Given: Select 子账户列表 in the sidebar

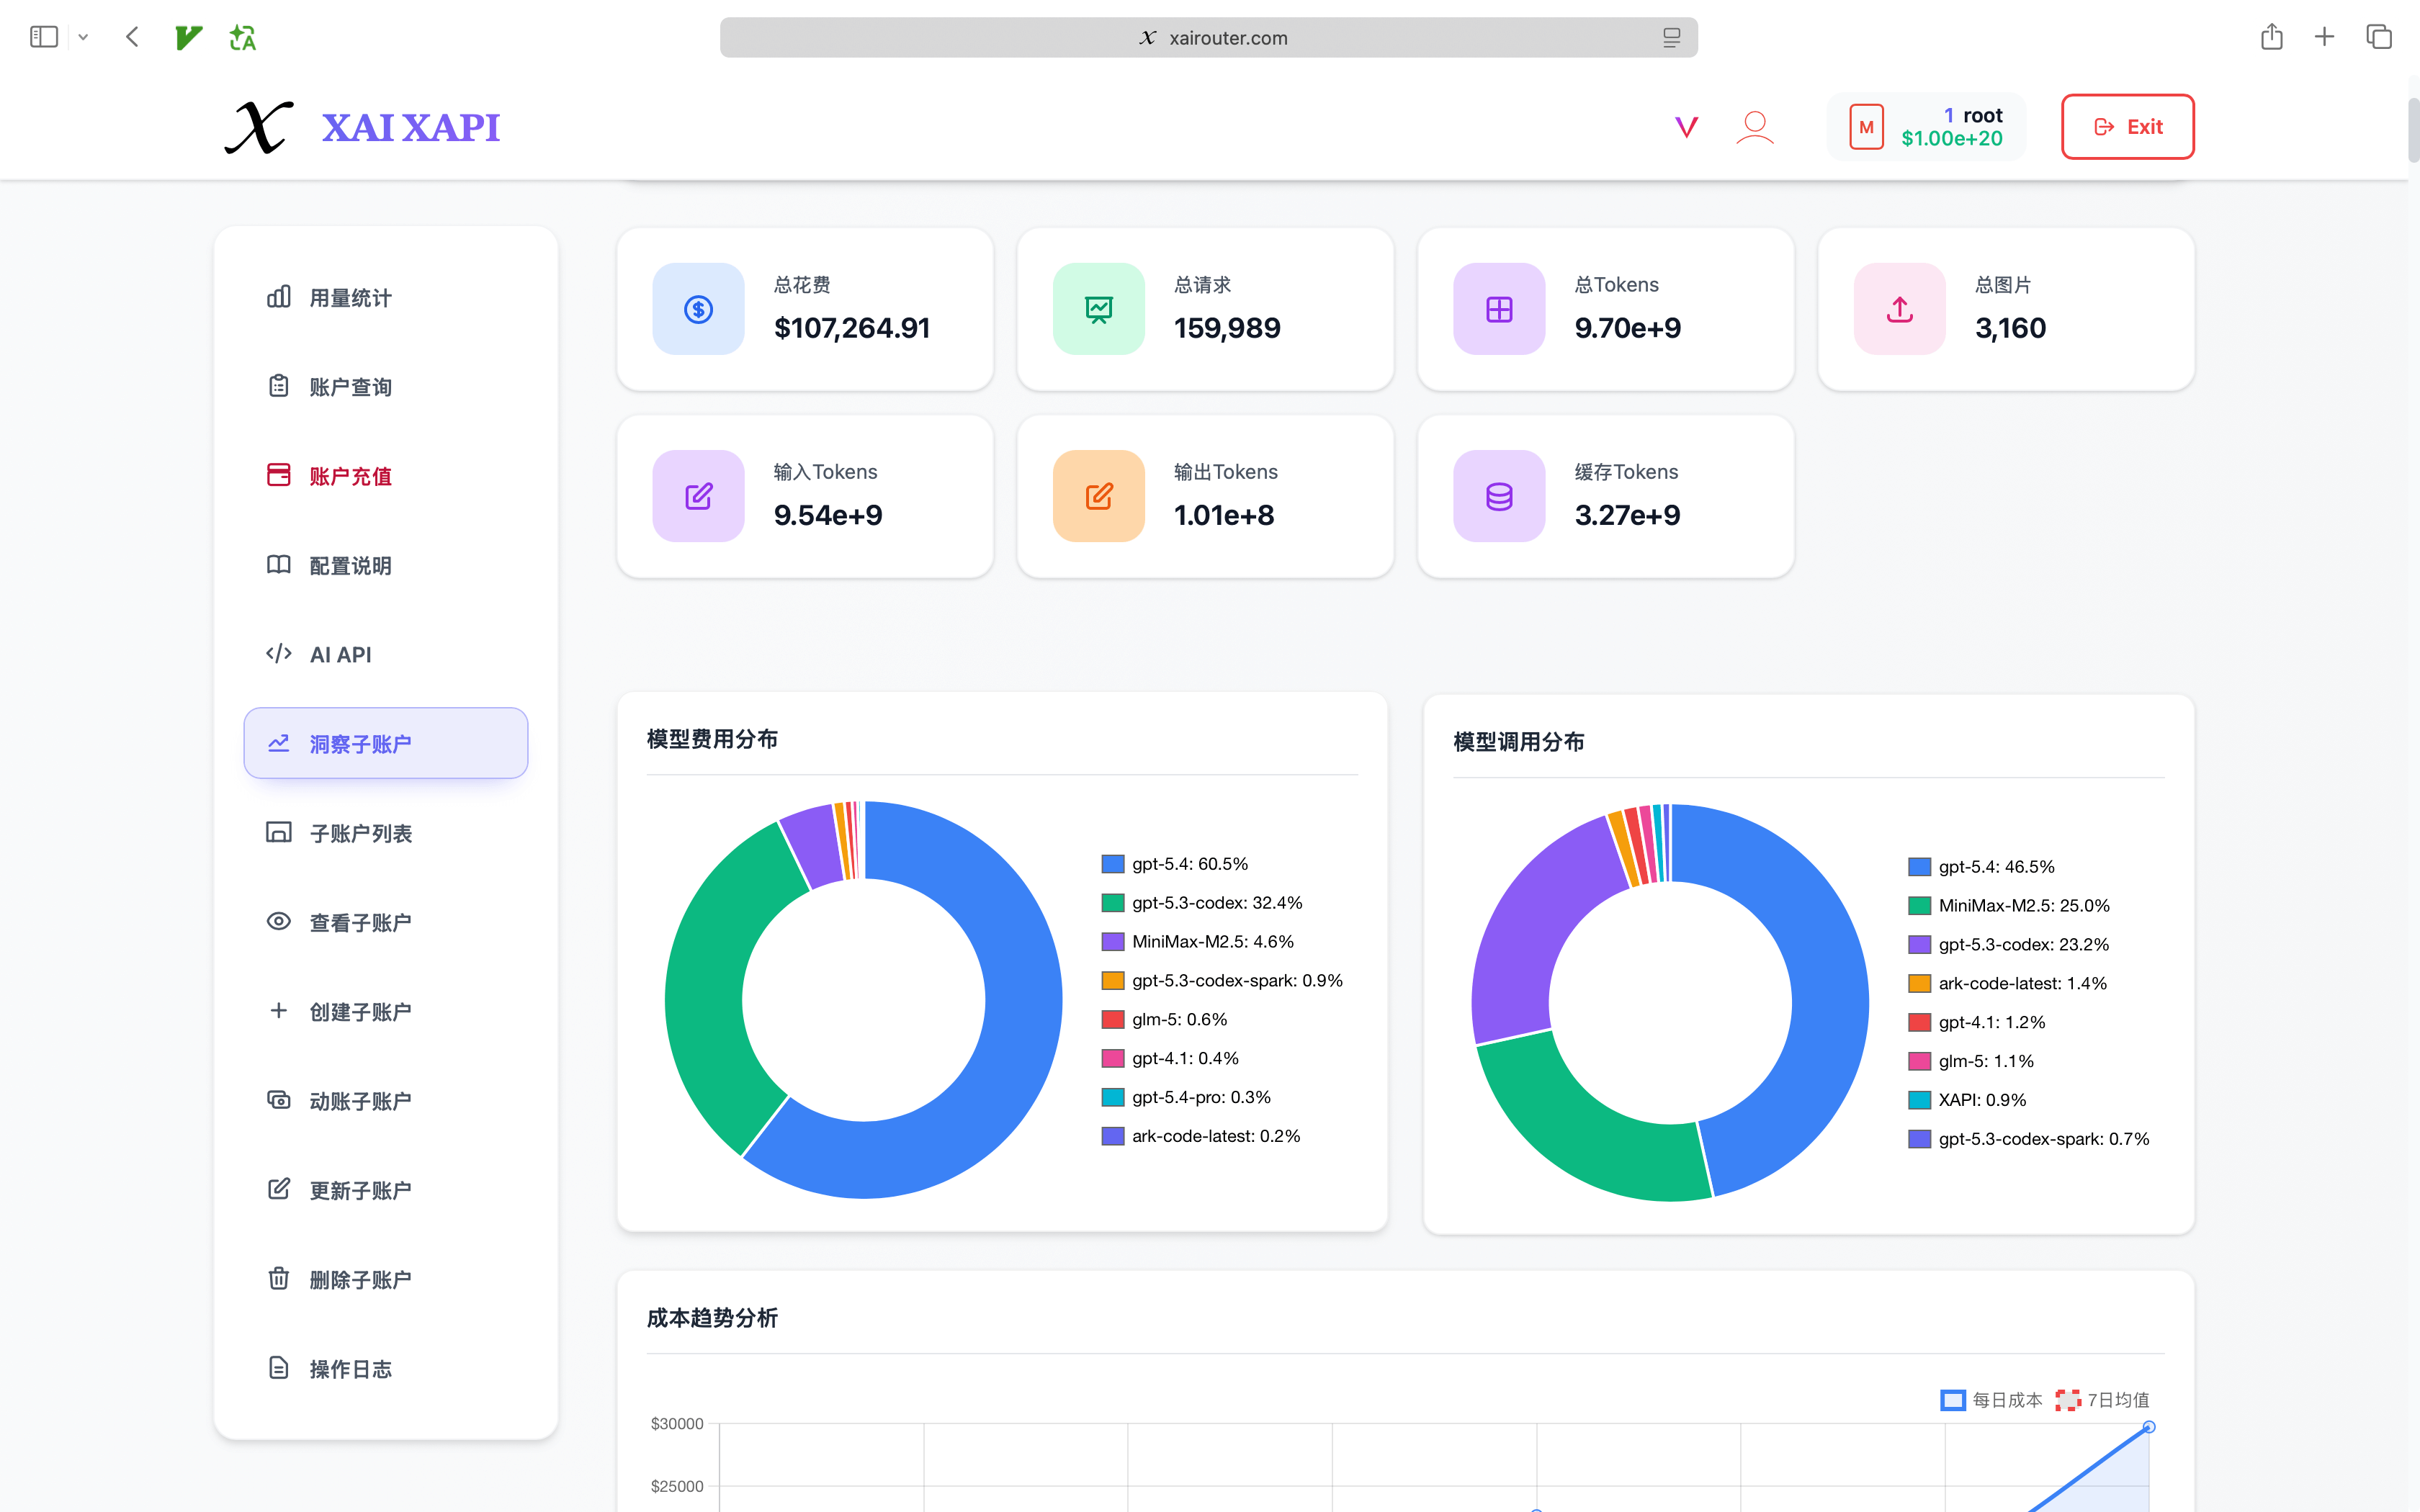Looking at the screenshot, I should click(360, 833).
